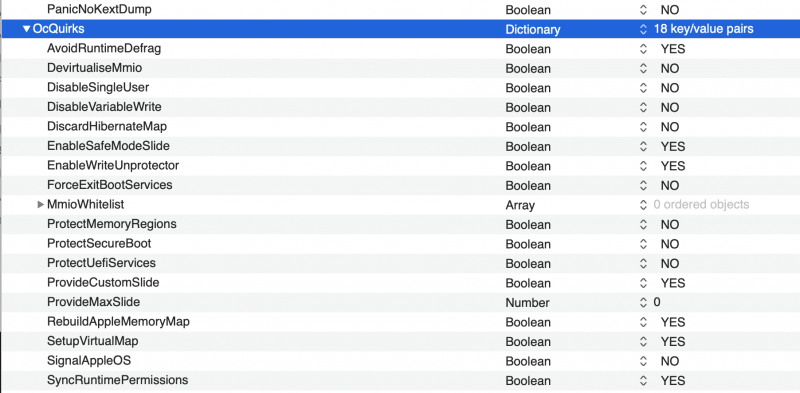The width and height of the screenshot is (800, 393).
Task: Select the ProvideMaxSlide key
Action: (x=93, y=302)
